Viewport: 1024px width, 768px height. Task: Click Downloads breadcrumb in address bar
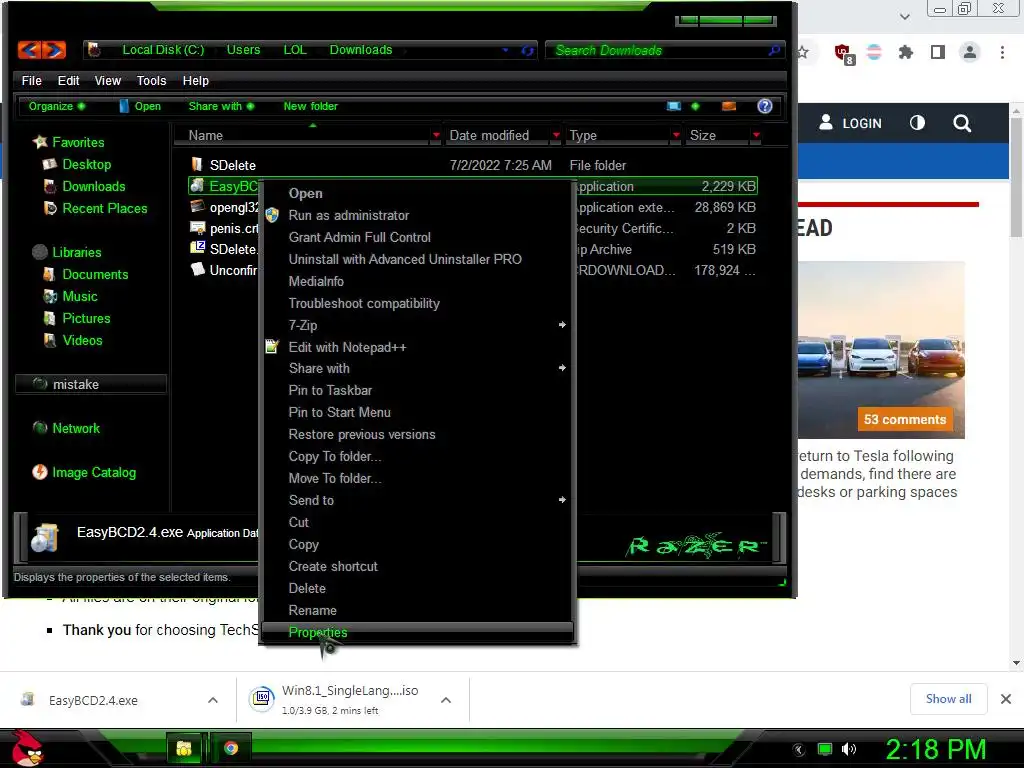(x=360, y=50)
